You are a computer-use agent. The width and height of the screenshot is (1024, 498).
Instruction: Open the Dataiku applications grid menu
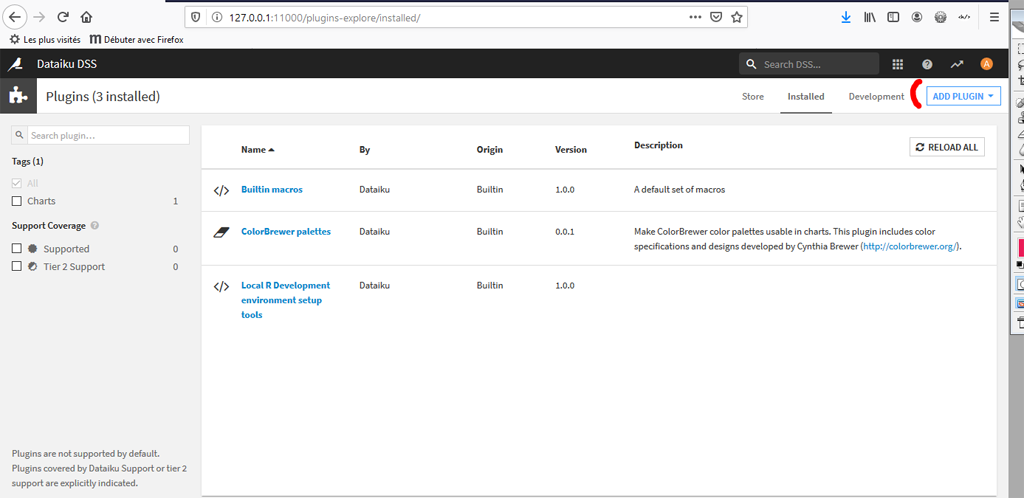[x=898, y=64]
